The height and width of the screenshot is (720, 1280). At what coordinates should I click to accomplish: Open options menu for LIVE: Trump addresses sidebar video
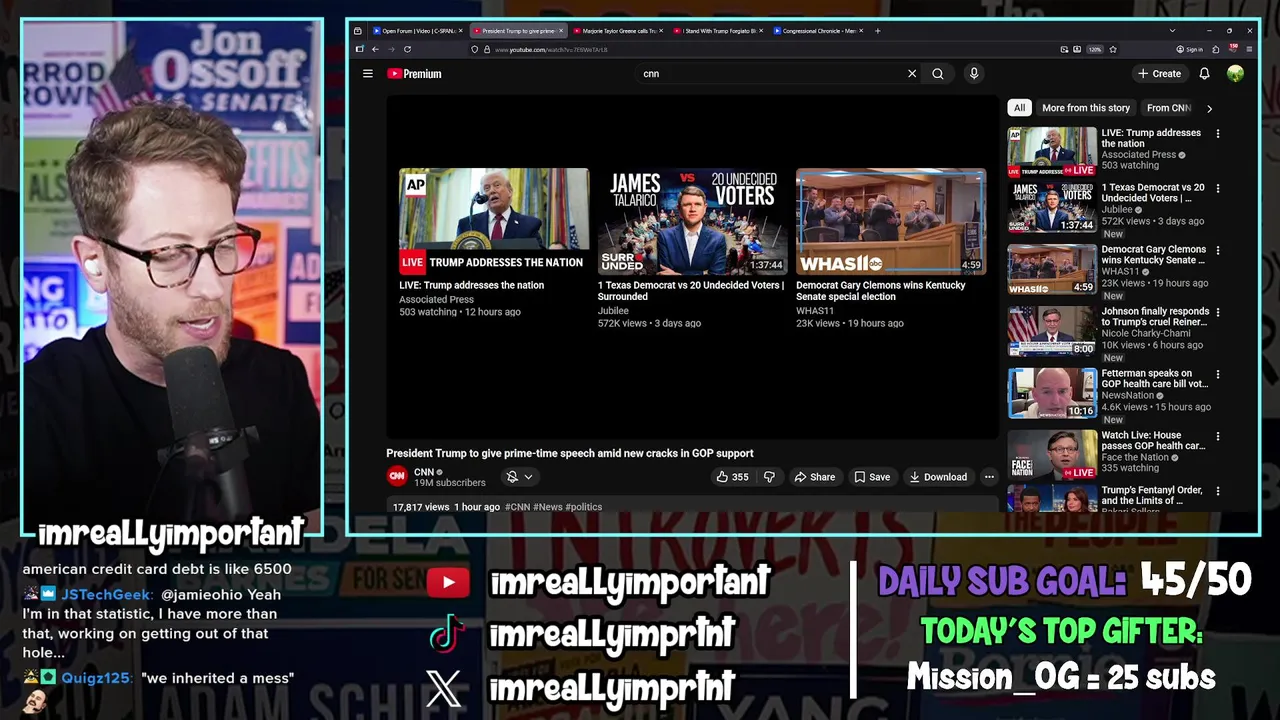(1218, 133)
